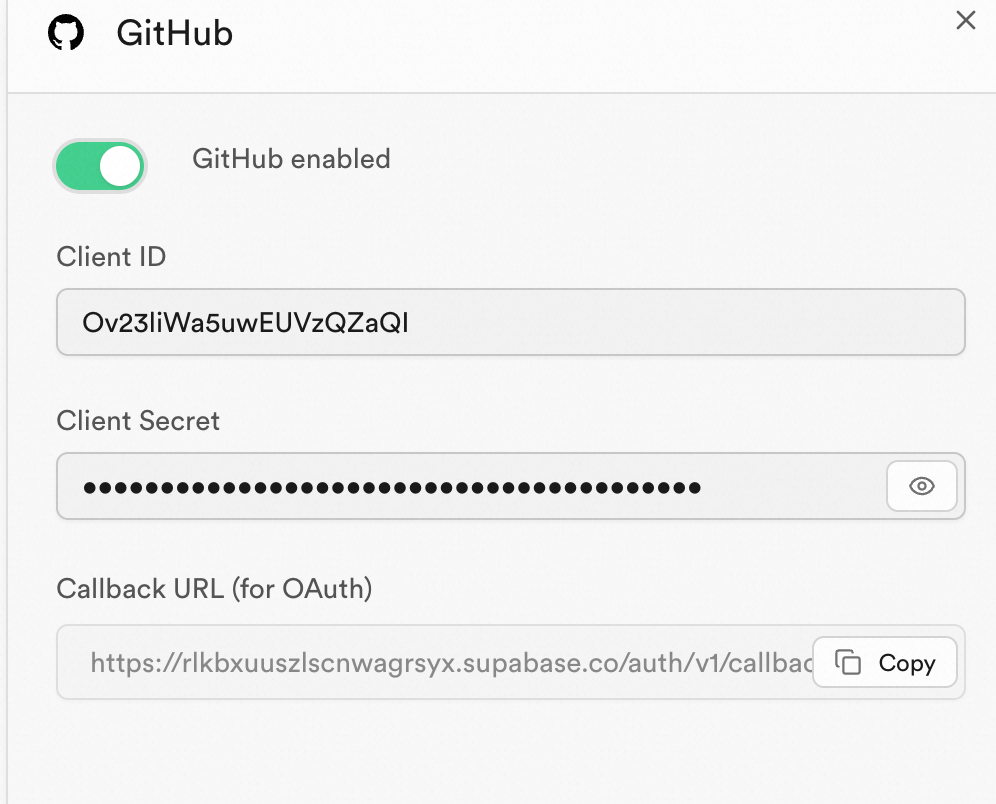996x804 pixels.
Task: Click the green area of the enable switch
Action: pyautogui.click(x=77, y=166)
